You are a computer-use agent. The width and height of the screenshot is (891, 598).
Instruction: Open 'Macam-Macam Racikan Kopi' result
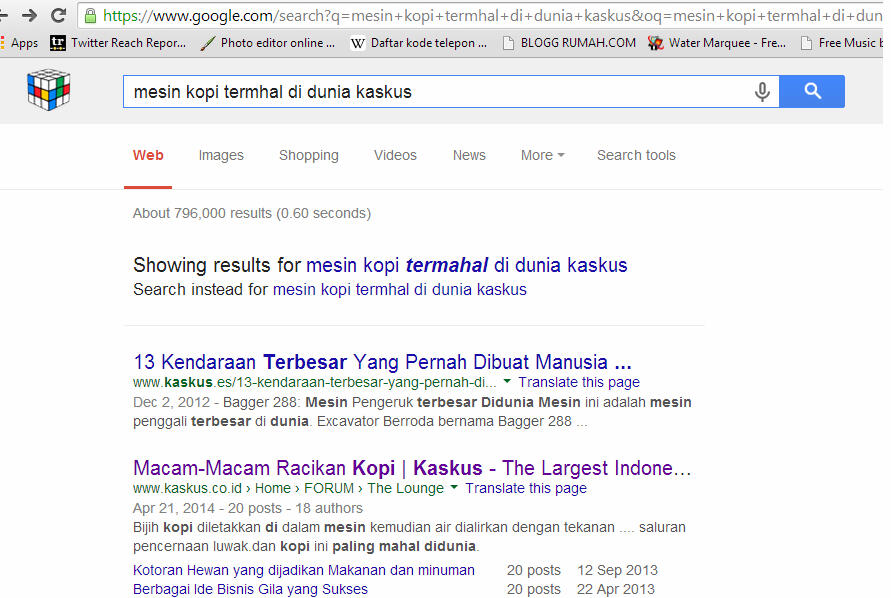[412, 468]
